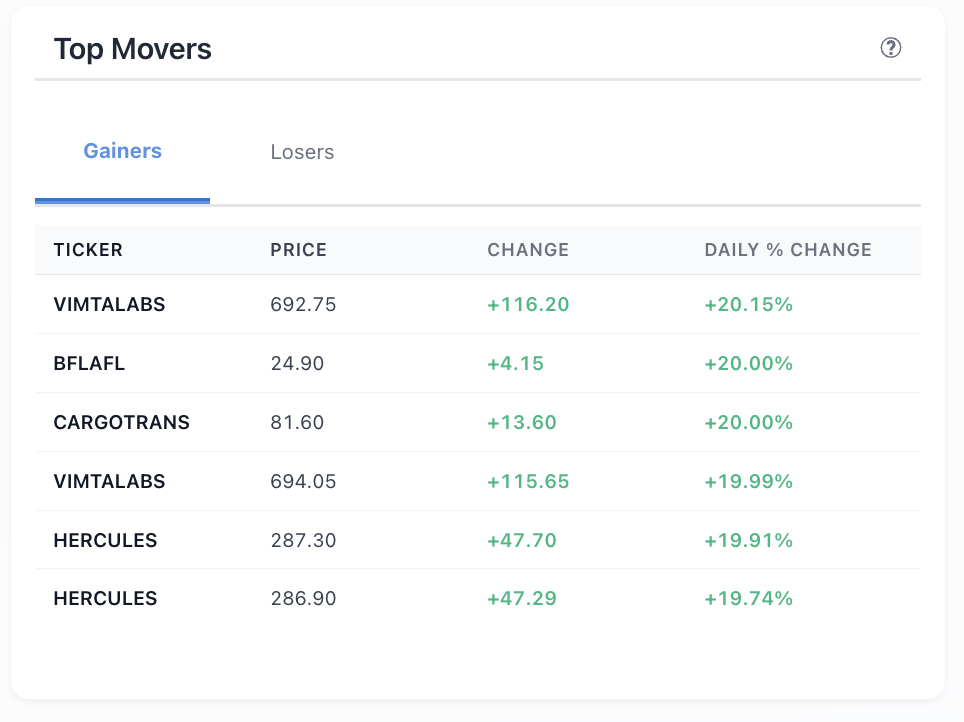The width and height of the screenshot is (964, 722).
Task: Click the CHANGE column header
Action: [x=527, y=250]
